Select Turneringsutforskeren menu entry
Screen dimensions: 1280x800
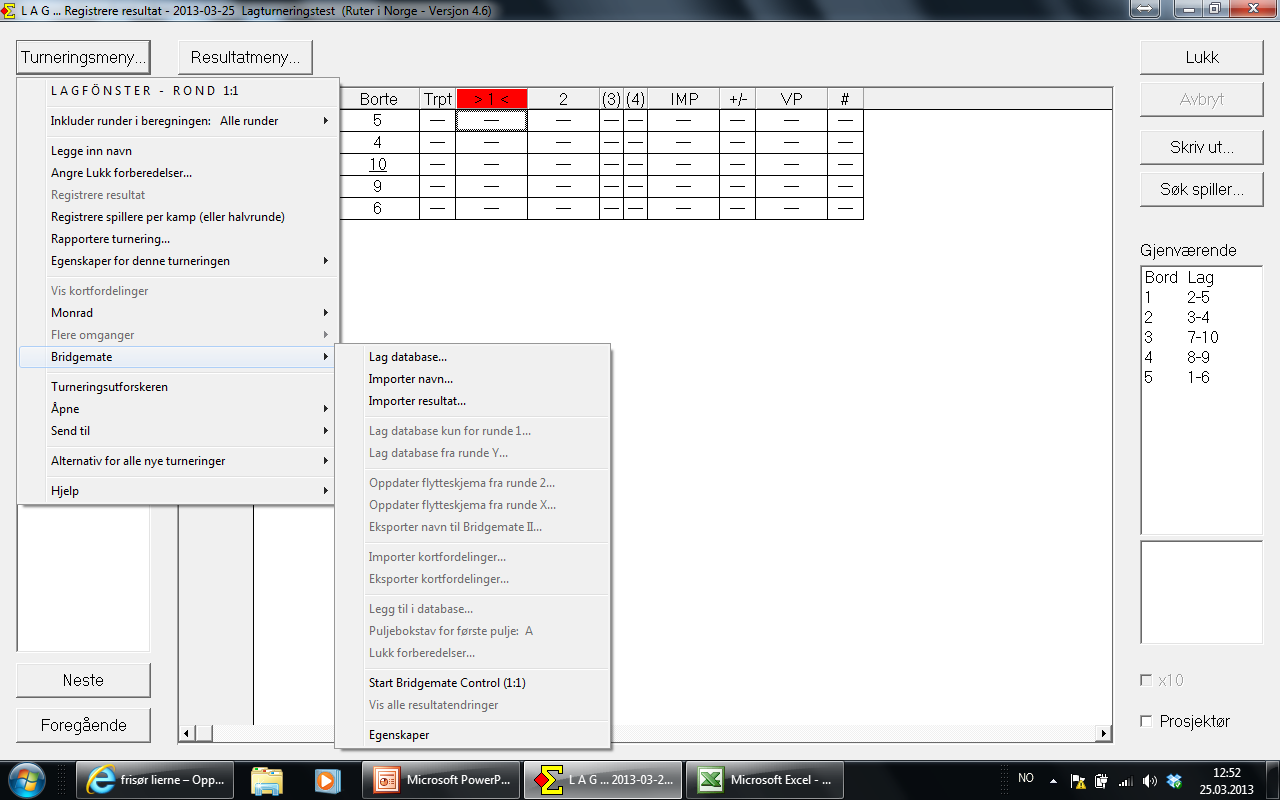(178, 387)
